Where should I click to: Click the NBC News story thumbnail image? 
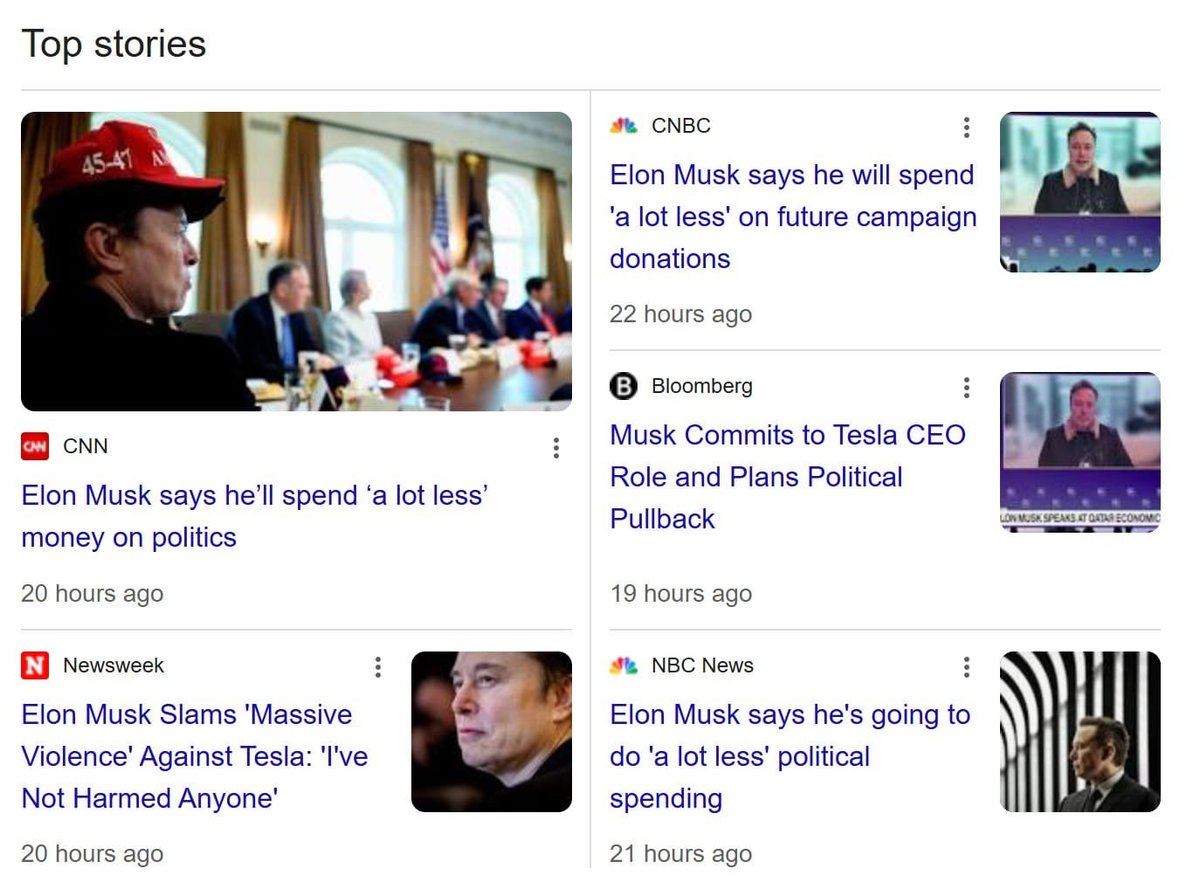click(x=1080, y=731)
